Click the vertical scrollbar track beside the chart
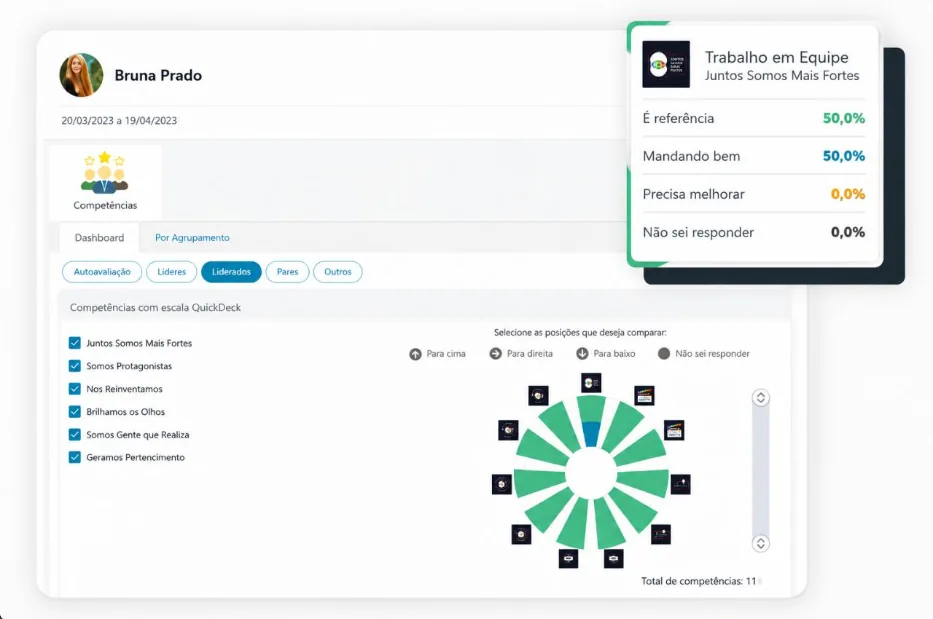The width and height of the screenshot is (933, 619). (x=760, y=470)
